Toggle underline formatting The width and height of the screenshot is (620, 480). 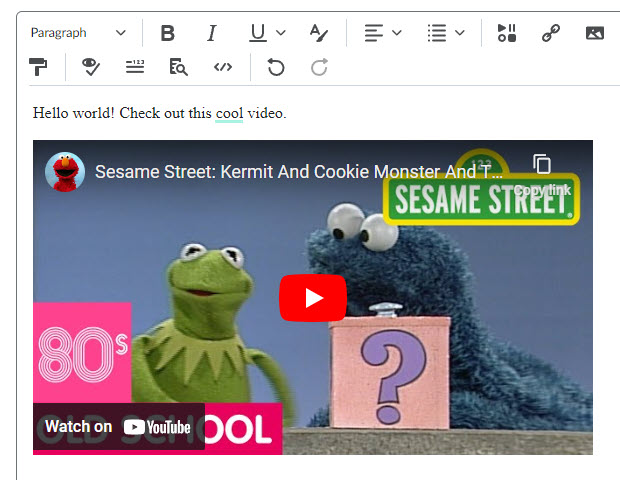coord(258,33)
